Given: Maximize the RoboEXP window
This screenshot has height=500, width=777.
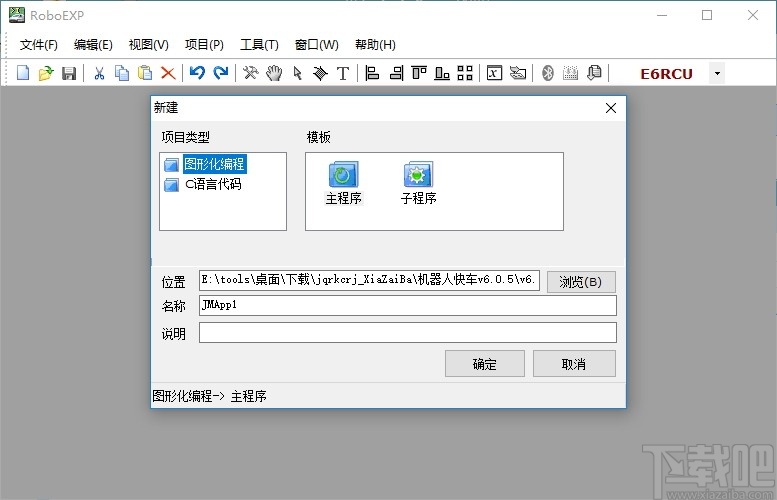Looking at the screenshot, I should click(707, 15).
